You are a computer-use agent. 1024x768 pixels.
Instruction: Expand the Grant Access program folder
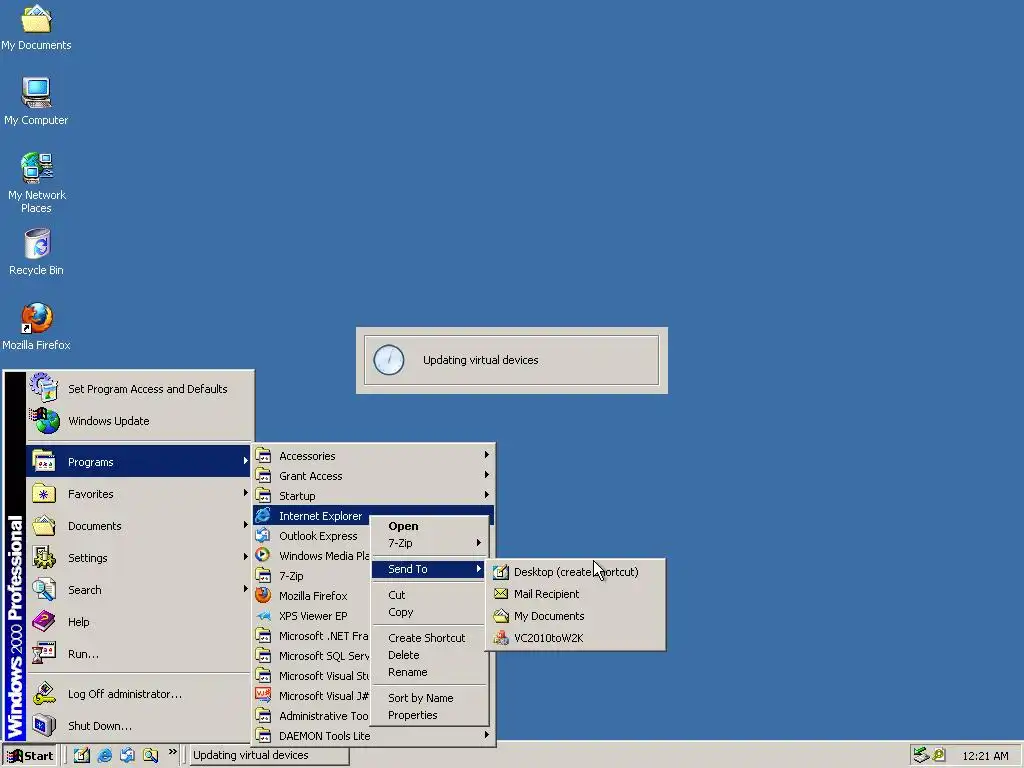[373, 476]
